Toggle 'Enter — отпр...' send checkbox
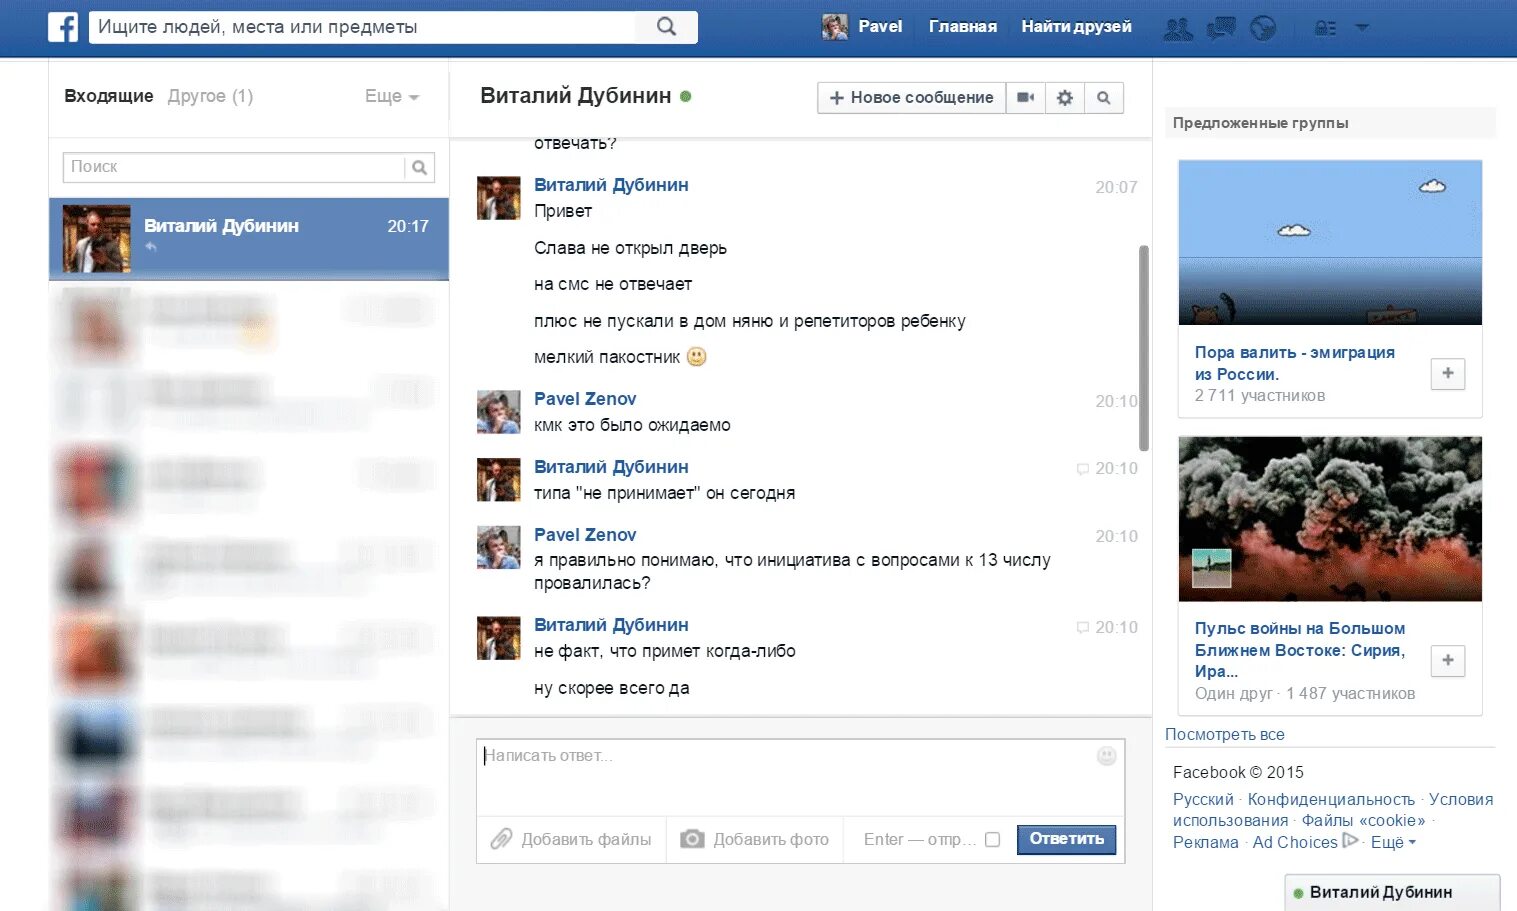 click(x=992, y=840)
